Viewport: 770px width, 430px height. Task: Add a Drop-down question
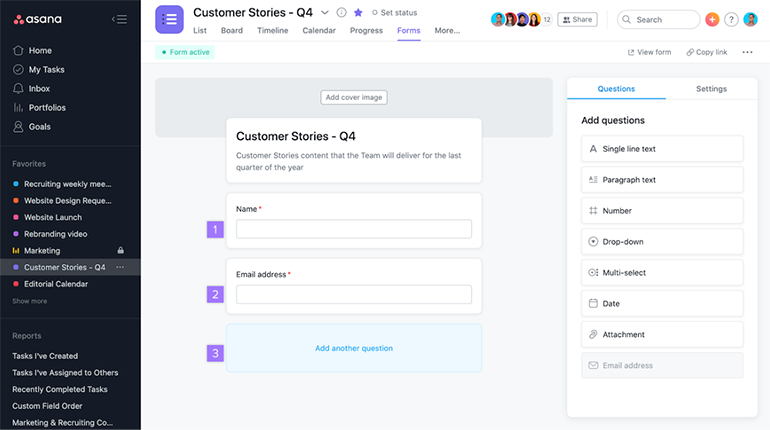pos(661,241)
